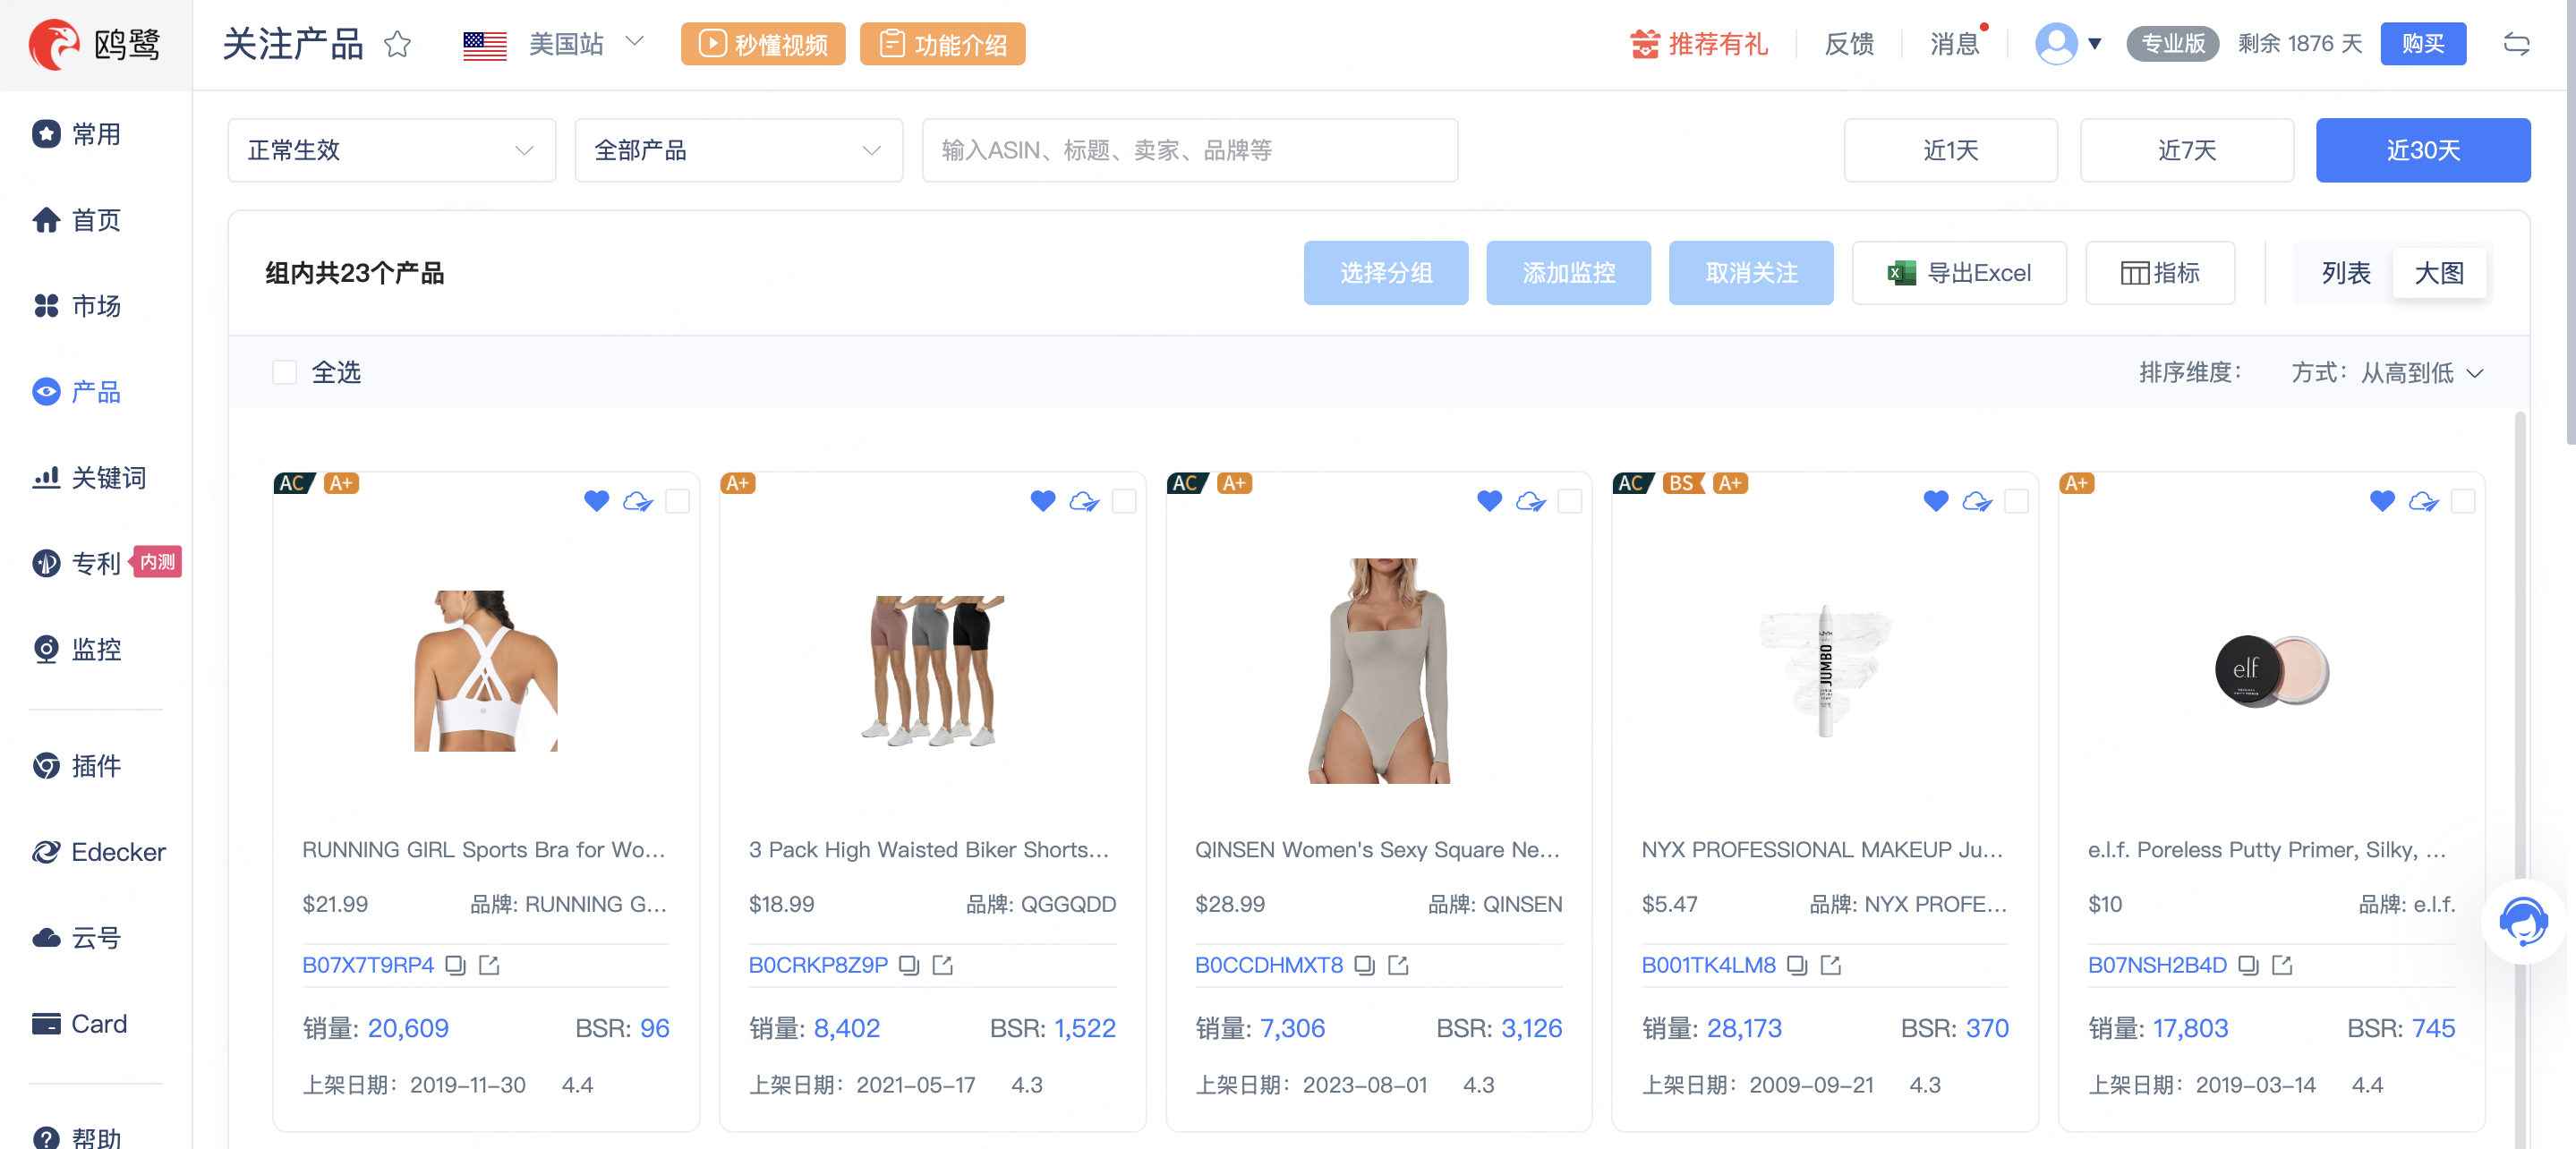Switch to 列表 view

[x=2345, y=273]
